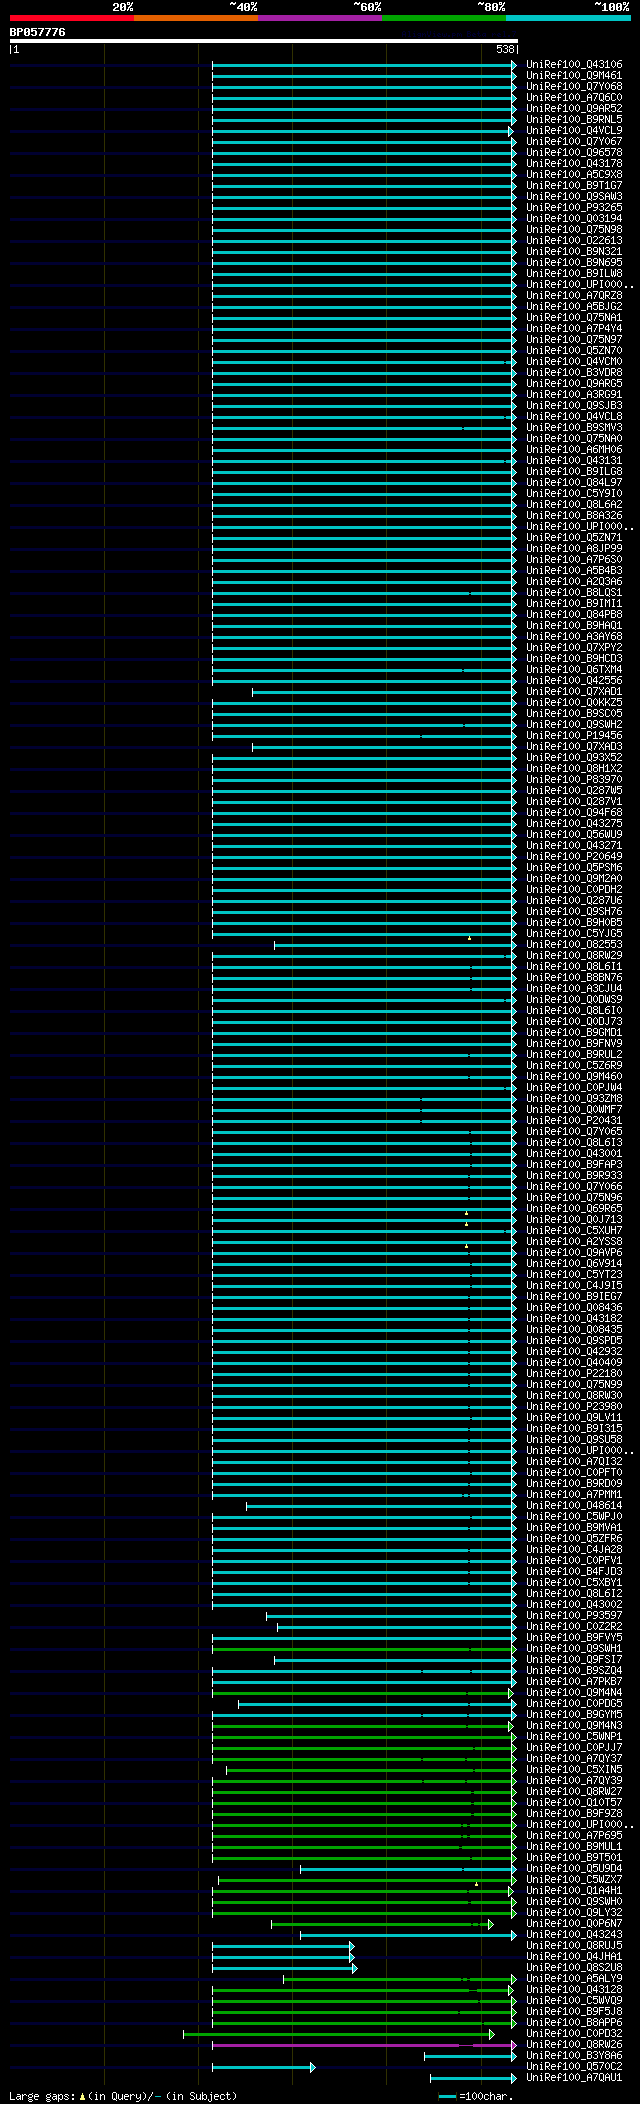Open hit UniRef100_Q43106
The width and height of the screenshot is (640, 2104).
574,65
